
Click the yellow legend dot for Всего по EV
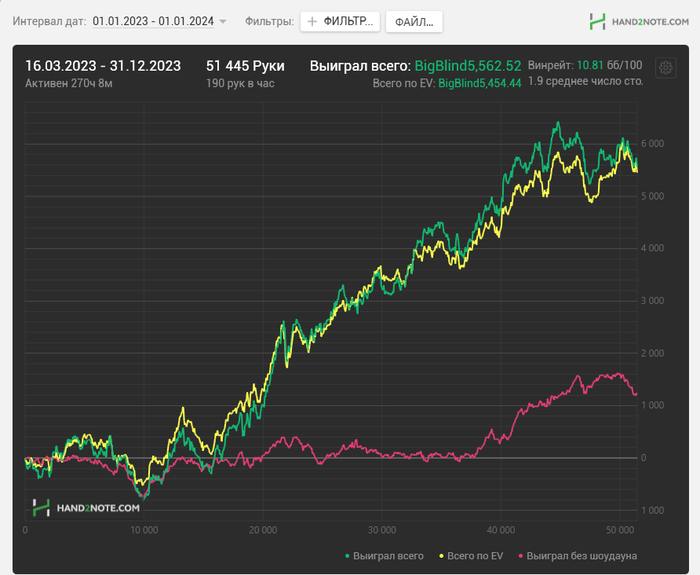[442, 556]
